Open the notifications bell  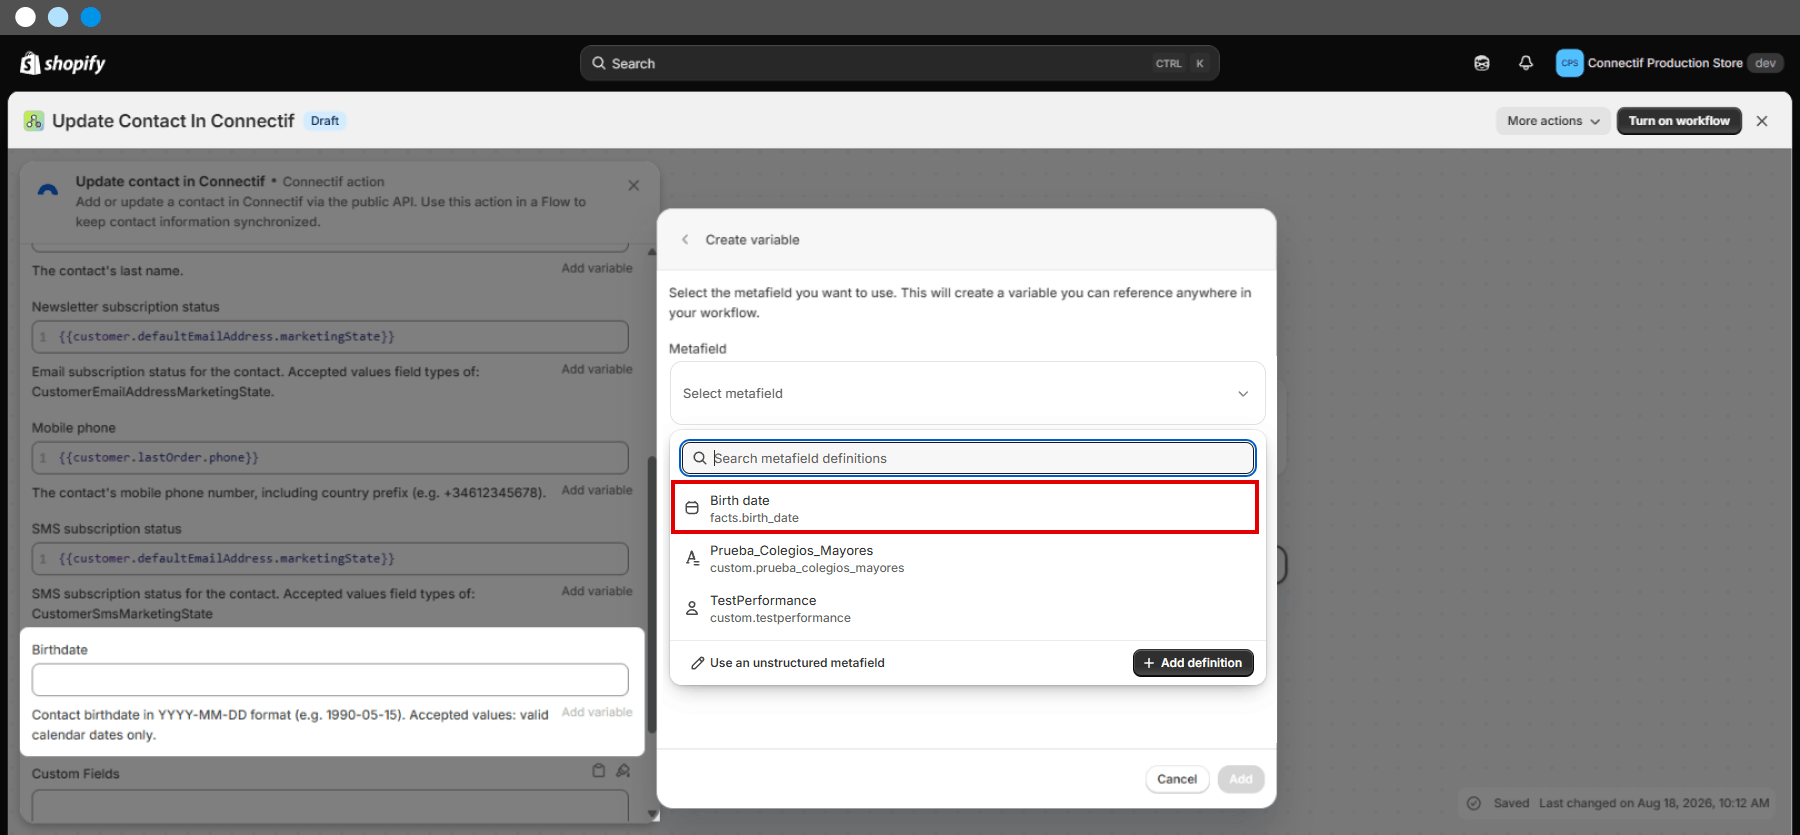tap(1526, 63)
